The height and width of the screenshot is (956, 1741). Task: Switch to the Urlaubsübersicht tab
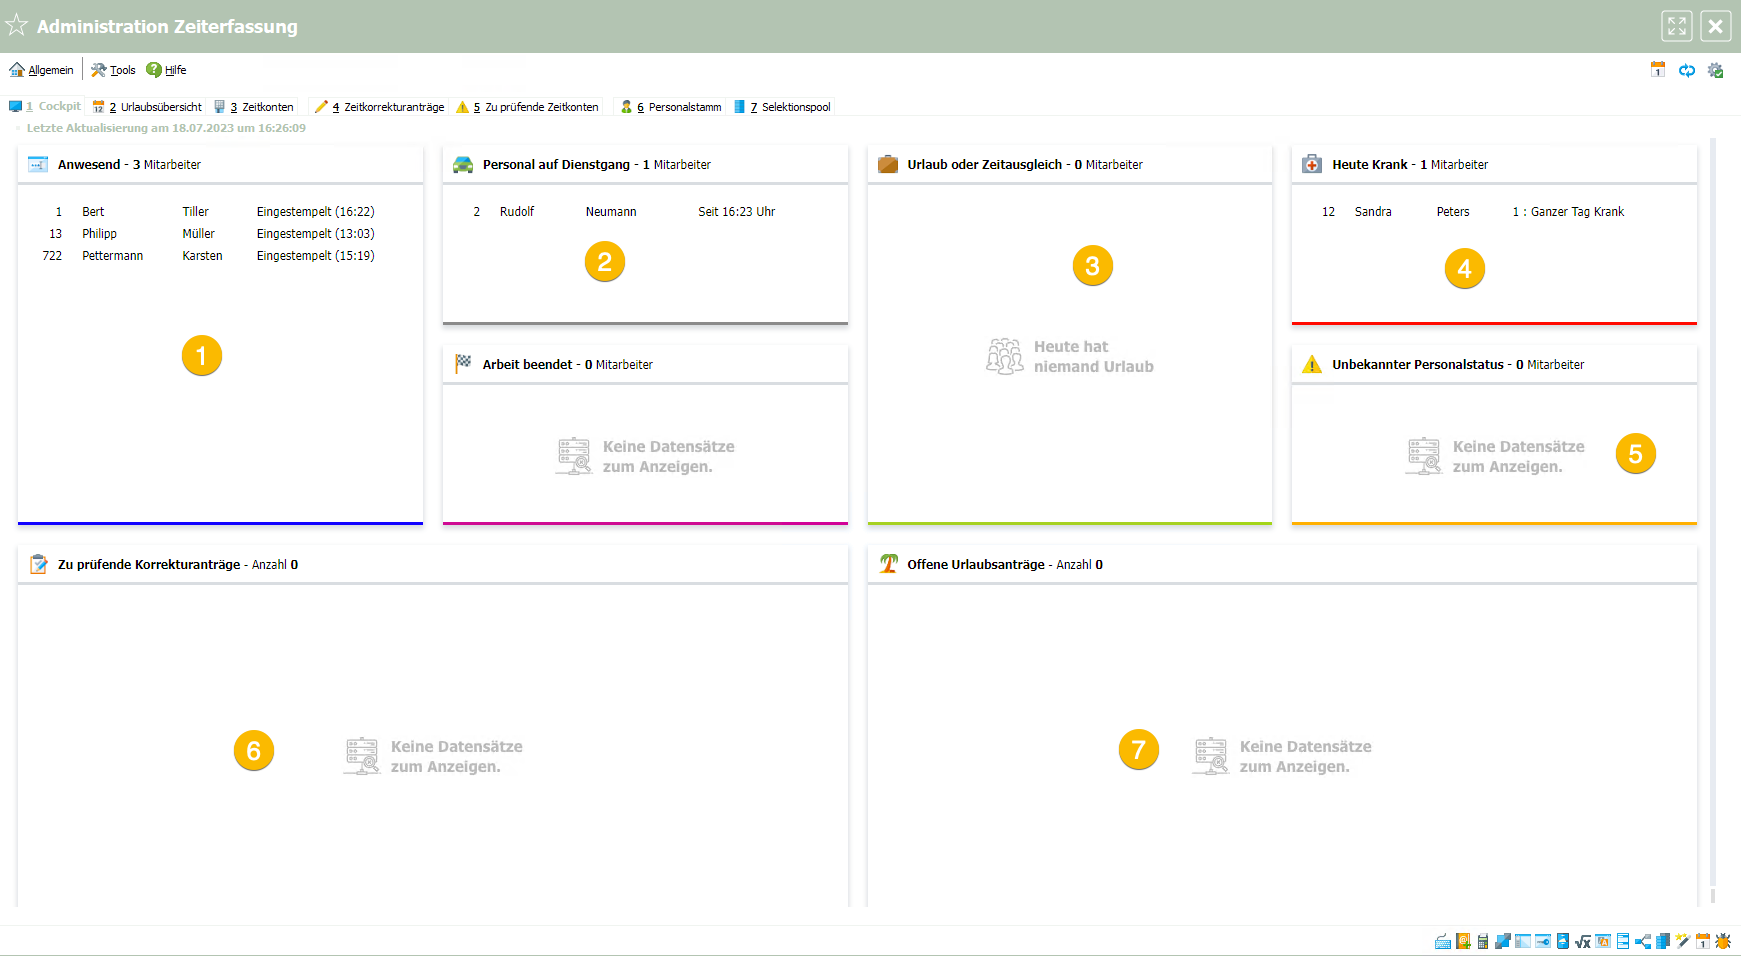click(148, 107)
